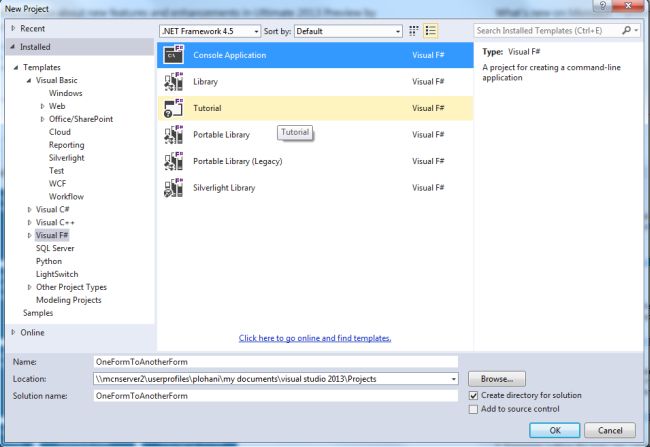Click the Portable Library template icon
This screenshot has height=447, width=650.
[173, 134]
